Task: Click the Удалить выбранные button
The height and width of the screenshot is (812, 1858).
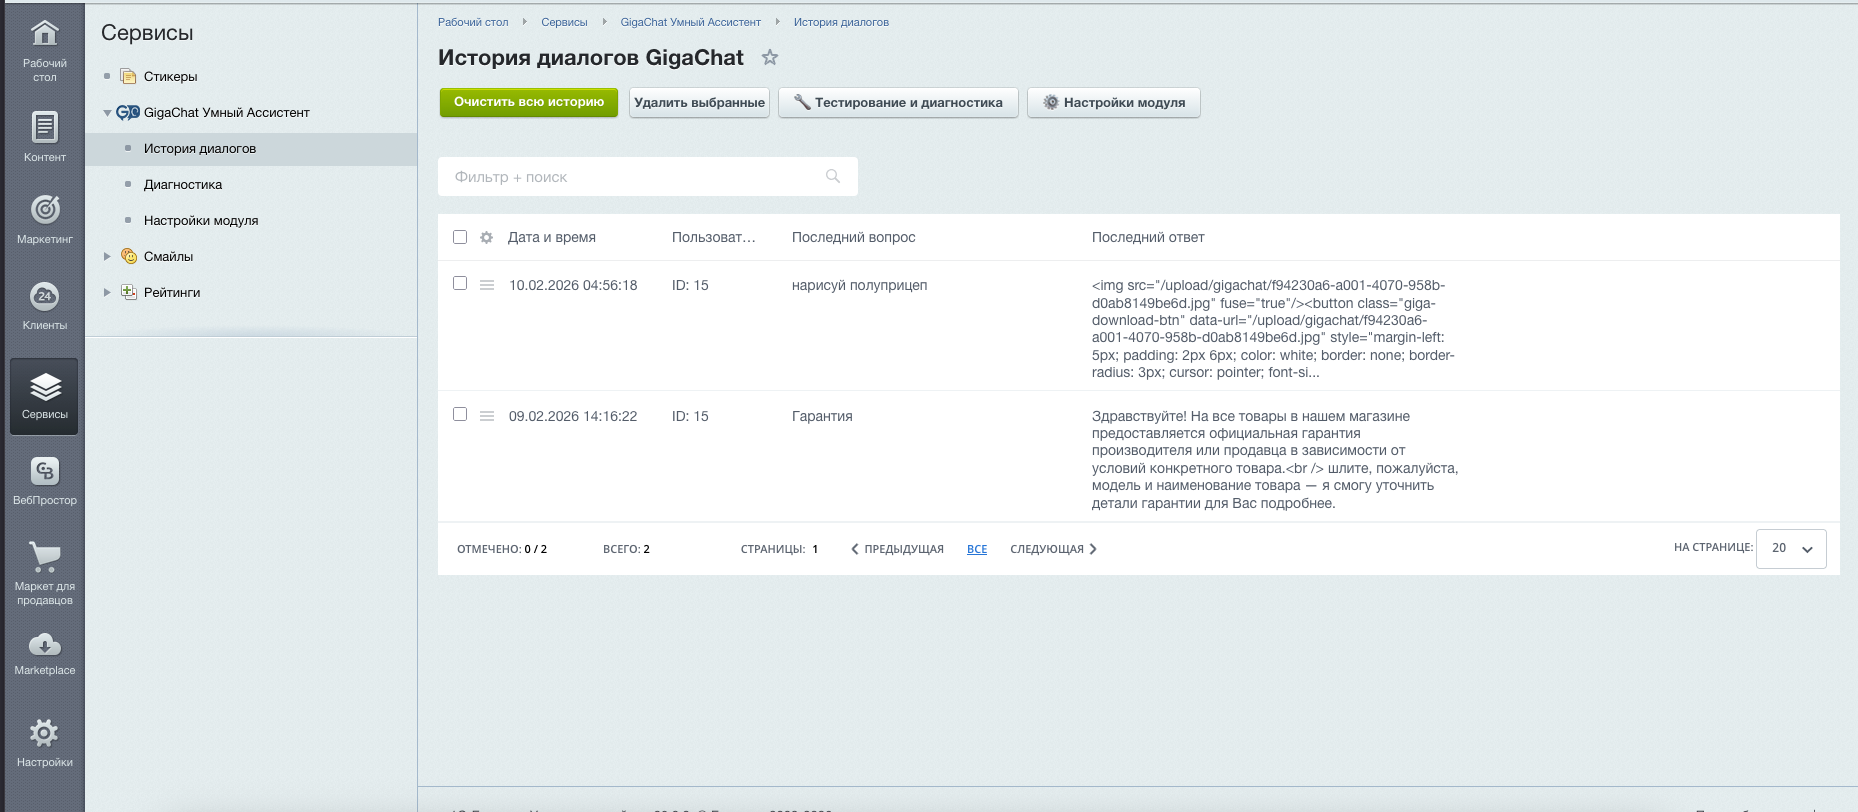Action: (x=699, y=102)
